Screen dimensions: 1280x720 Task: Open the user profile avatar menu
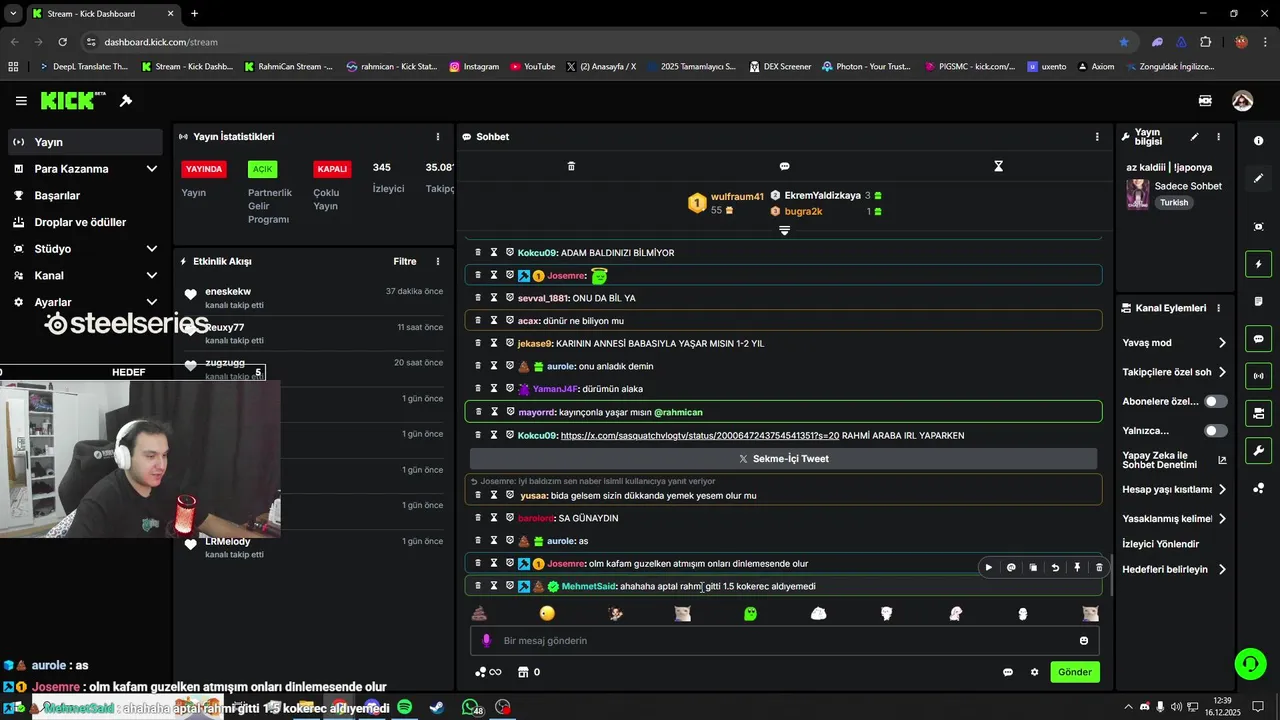tap(1242, 101)
